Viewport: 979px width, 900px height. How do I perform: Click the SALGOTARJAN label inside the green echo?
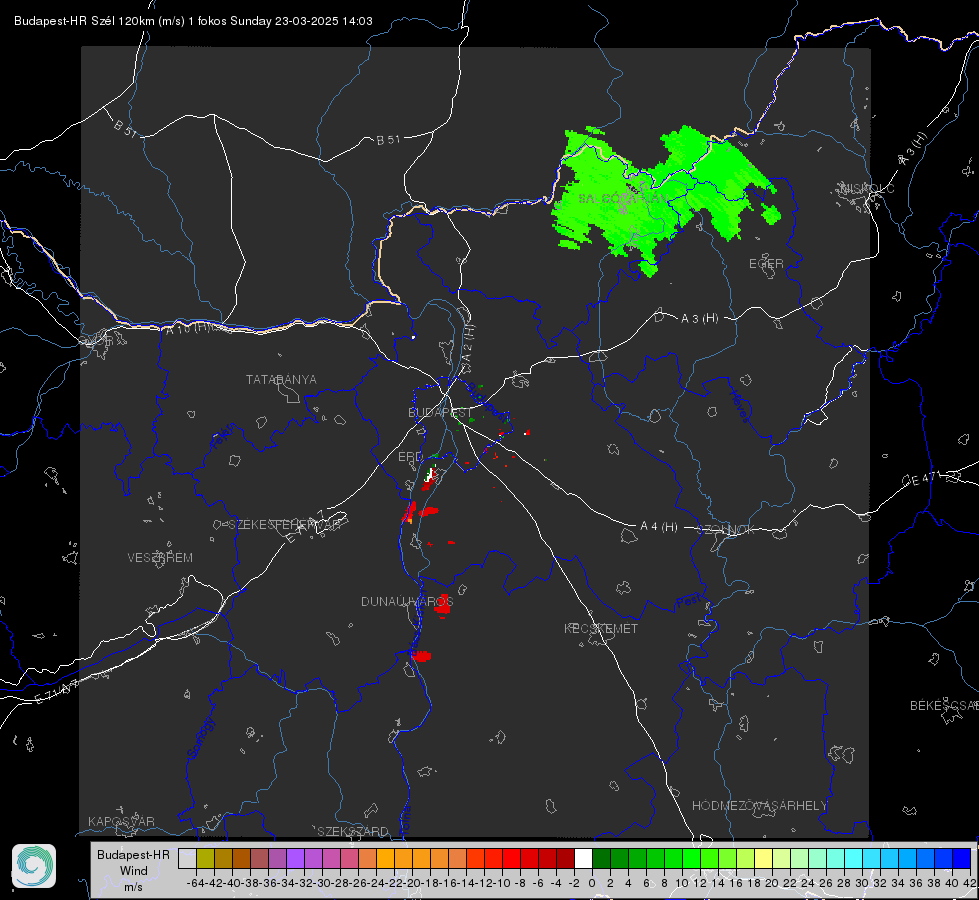coord(622,199)
